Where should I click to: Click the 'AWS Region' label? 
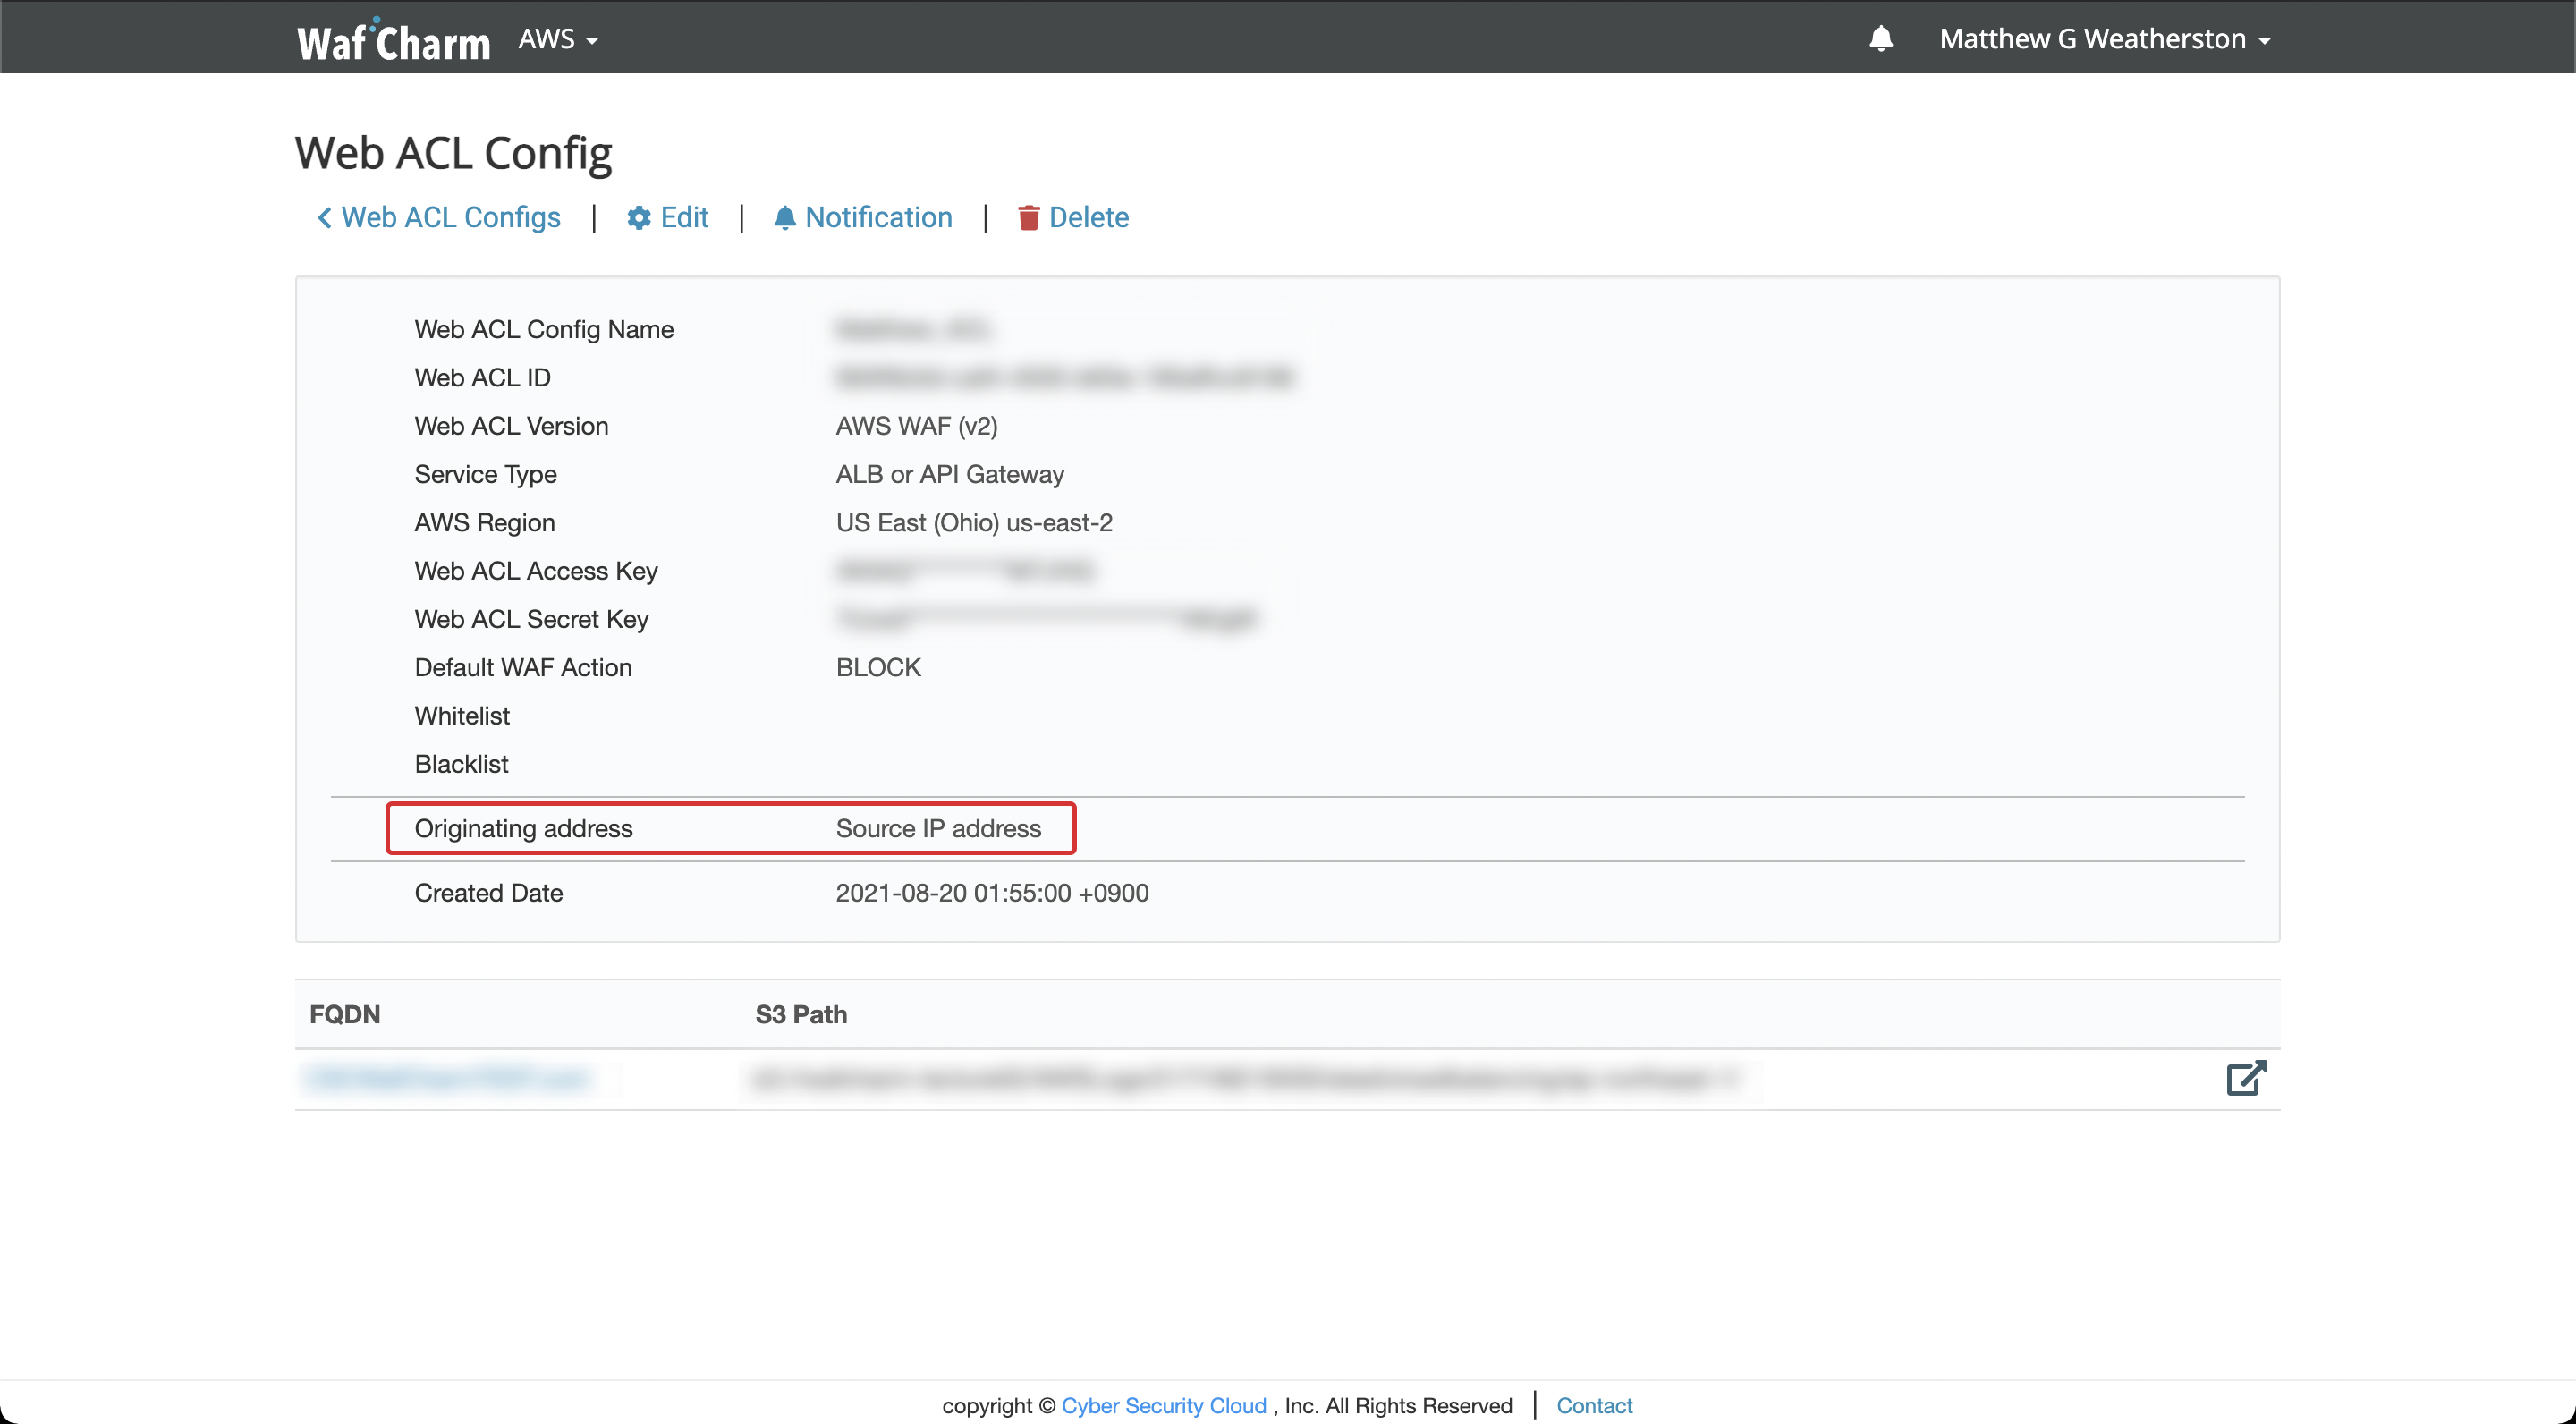coord(484,522)
